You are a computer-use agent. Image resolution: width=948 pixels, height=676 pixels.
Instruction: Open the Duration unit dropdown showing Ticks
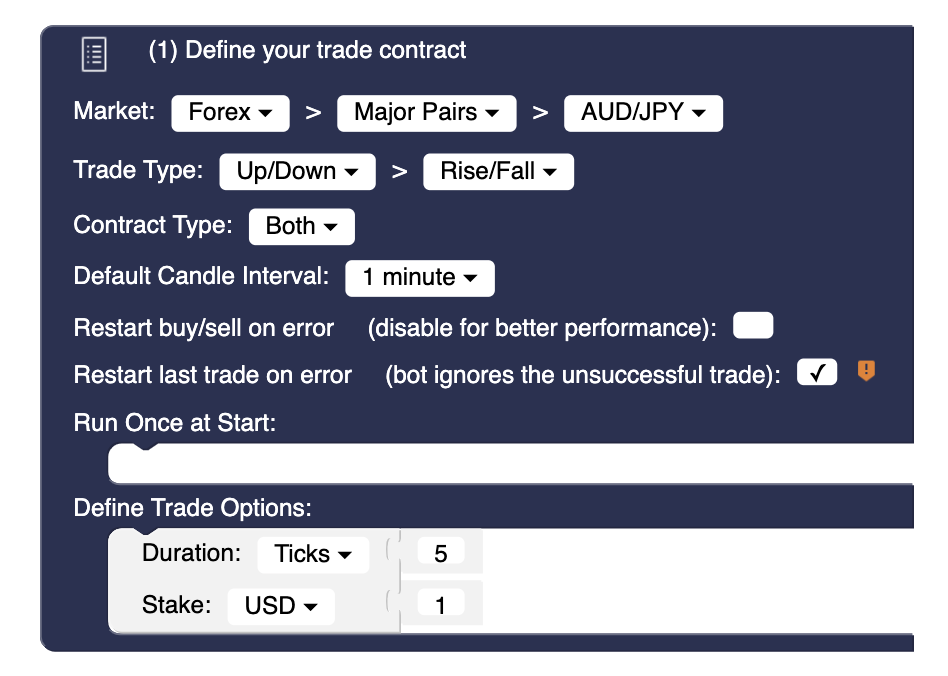click(x=313, y=553)
